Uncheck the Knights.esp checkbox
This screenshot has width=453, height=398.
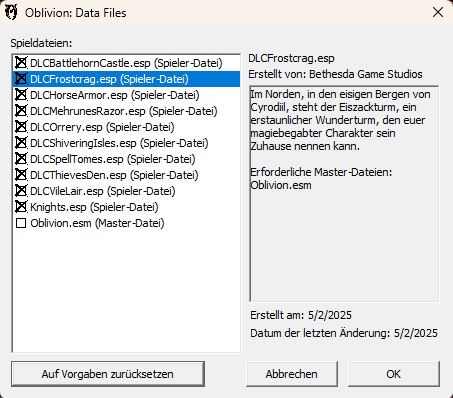coord(21,207)
